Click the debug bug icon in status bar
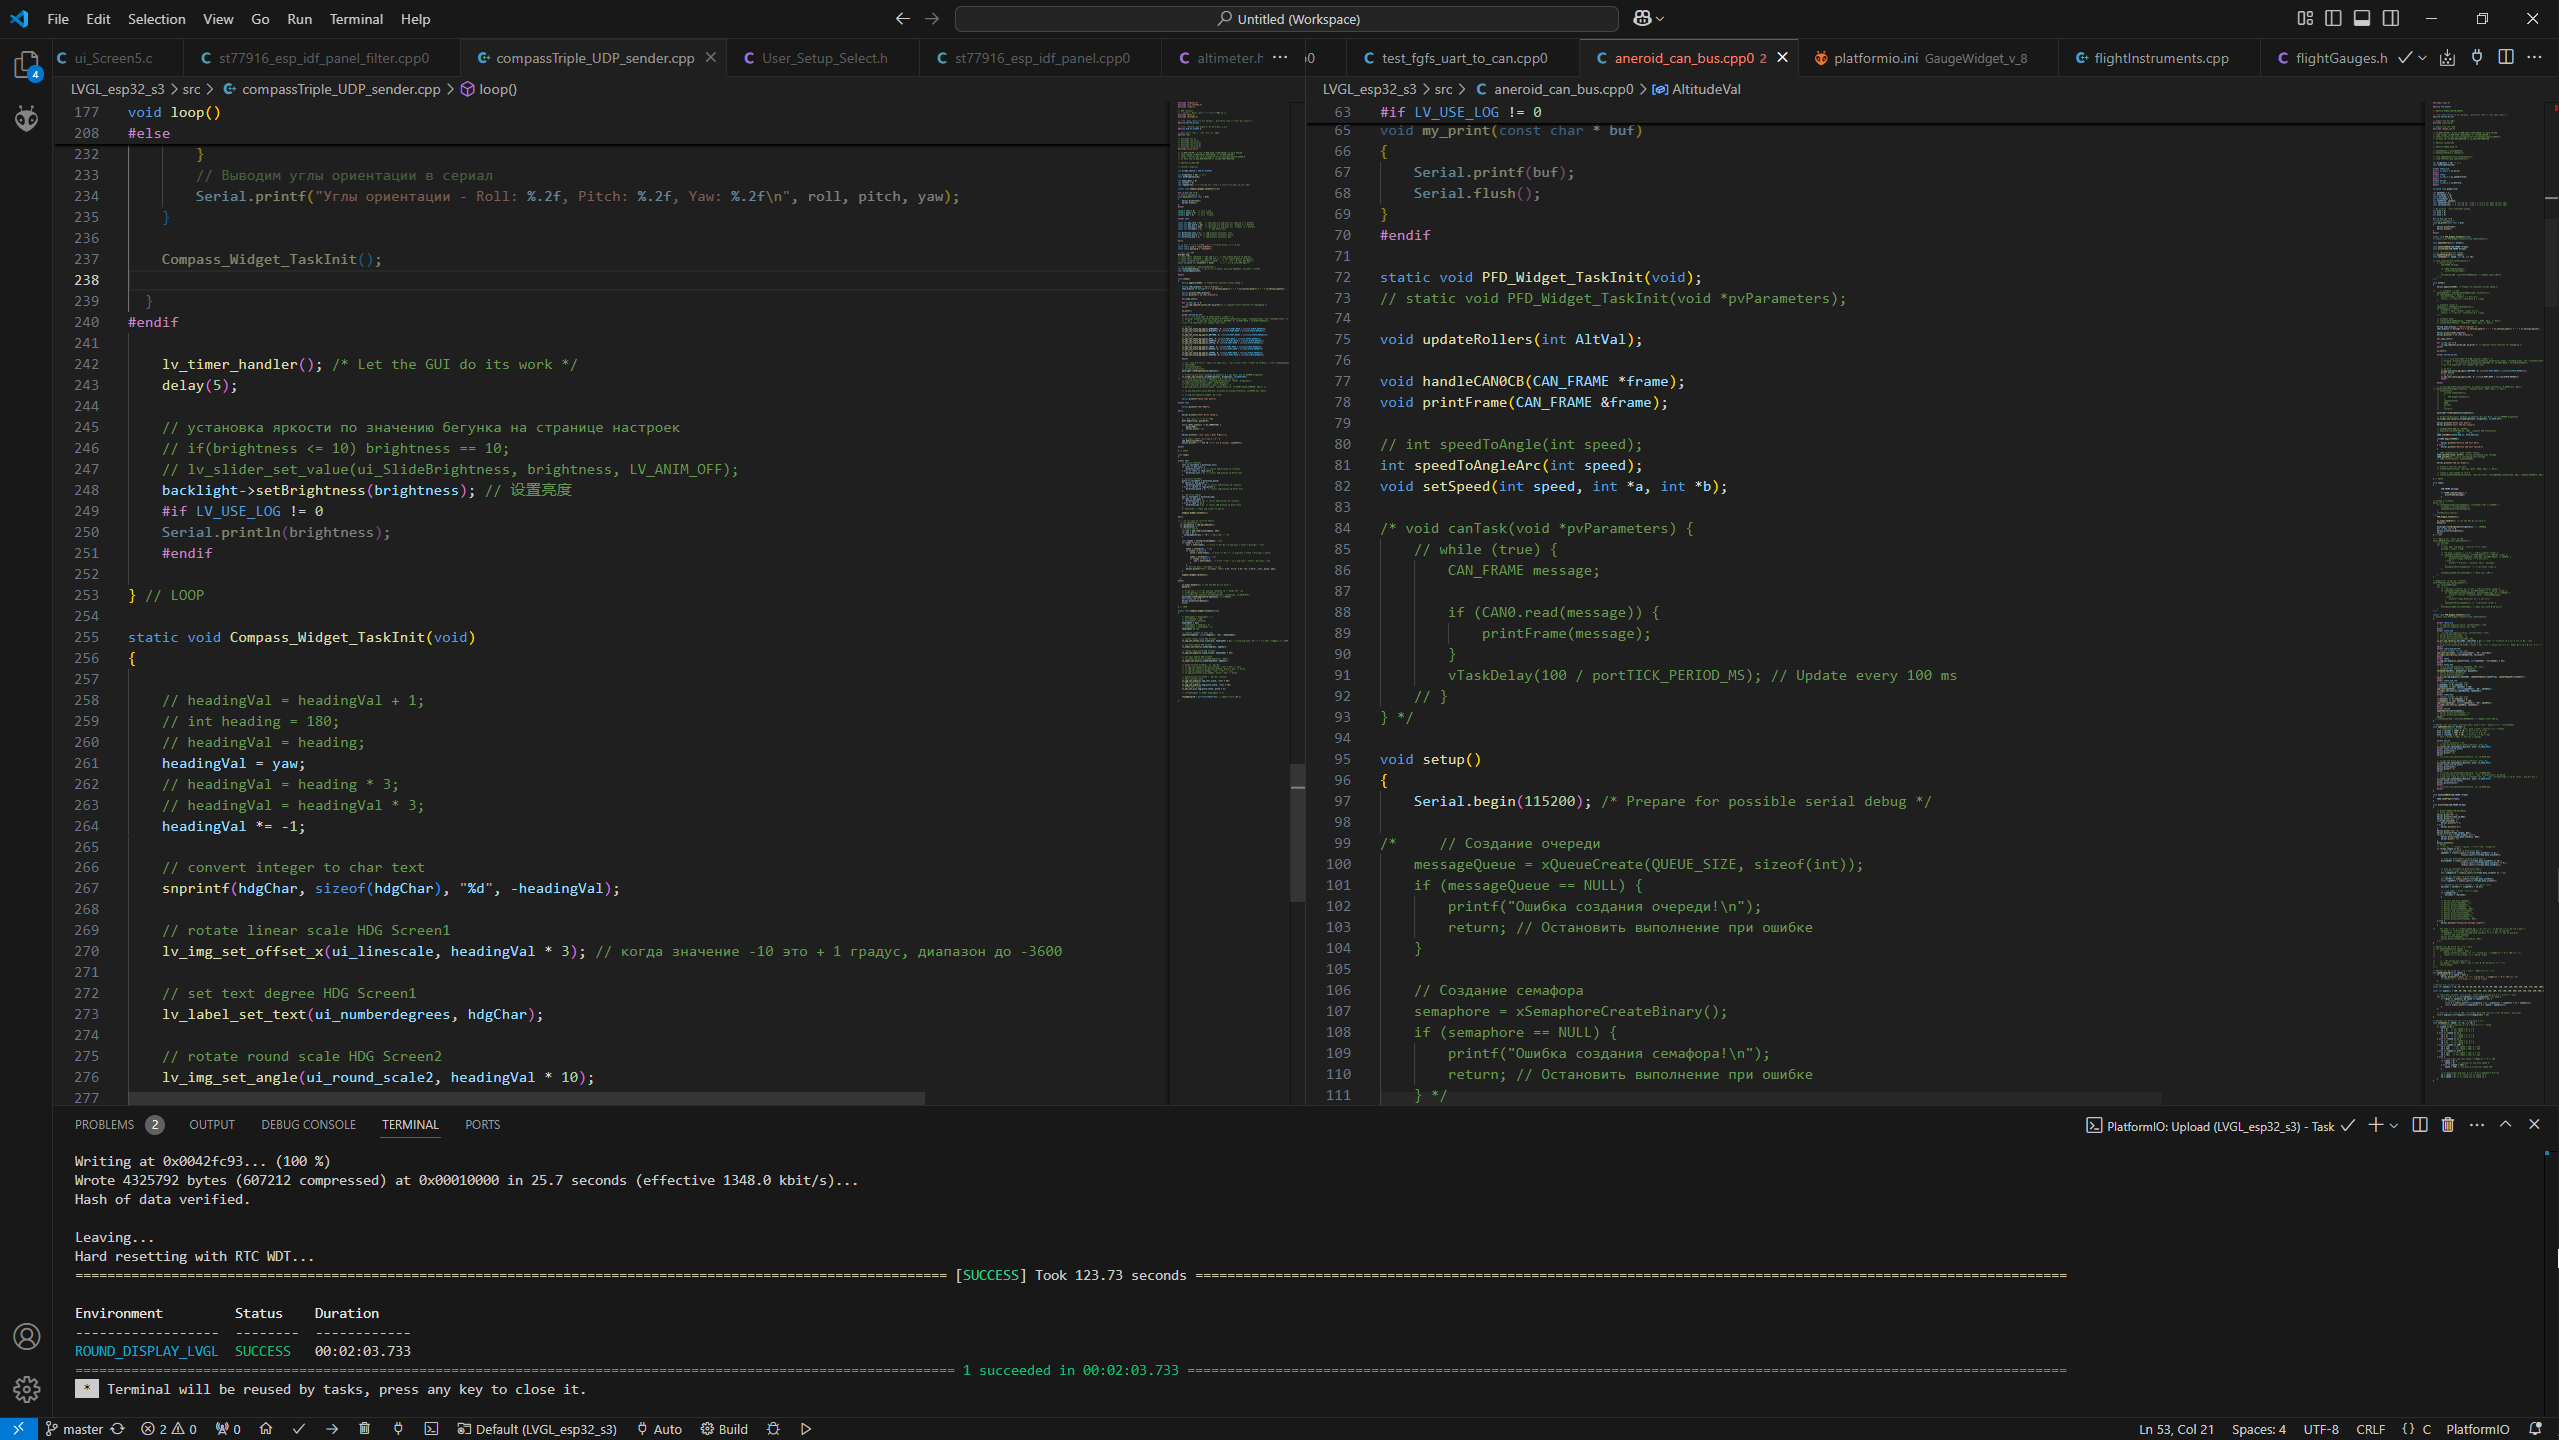Viewport: 2559px width, 1440px height. [x=773, y=1429]
